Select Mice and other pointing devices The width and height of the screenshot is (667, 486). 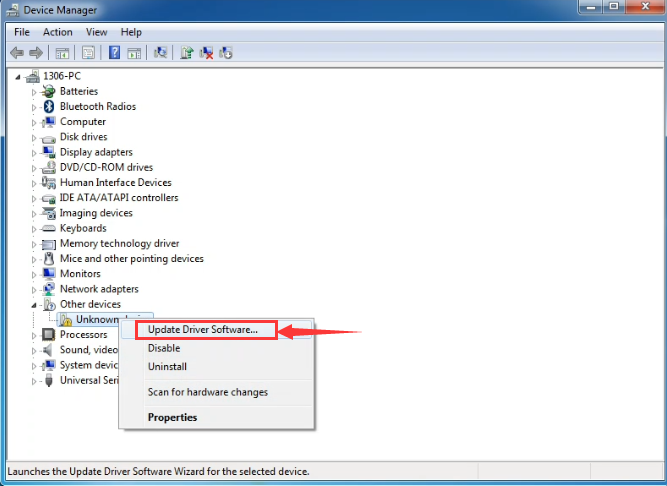[131, 259]
